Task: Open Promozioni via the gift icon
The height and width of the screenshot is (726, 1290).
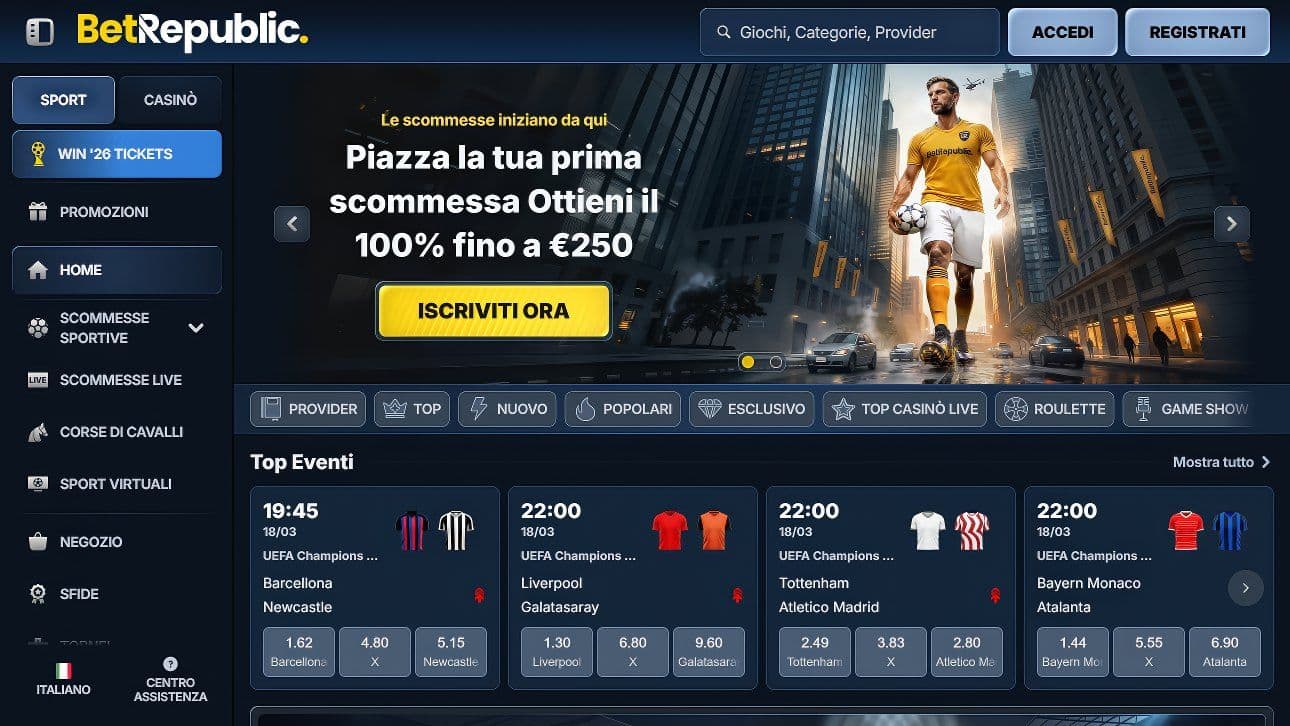Action: click(x=38, y=212)
